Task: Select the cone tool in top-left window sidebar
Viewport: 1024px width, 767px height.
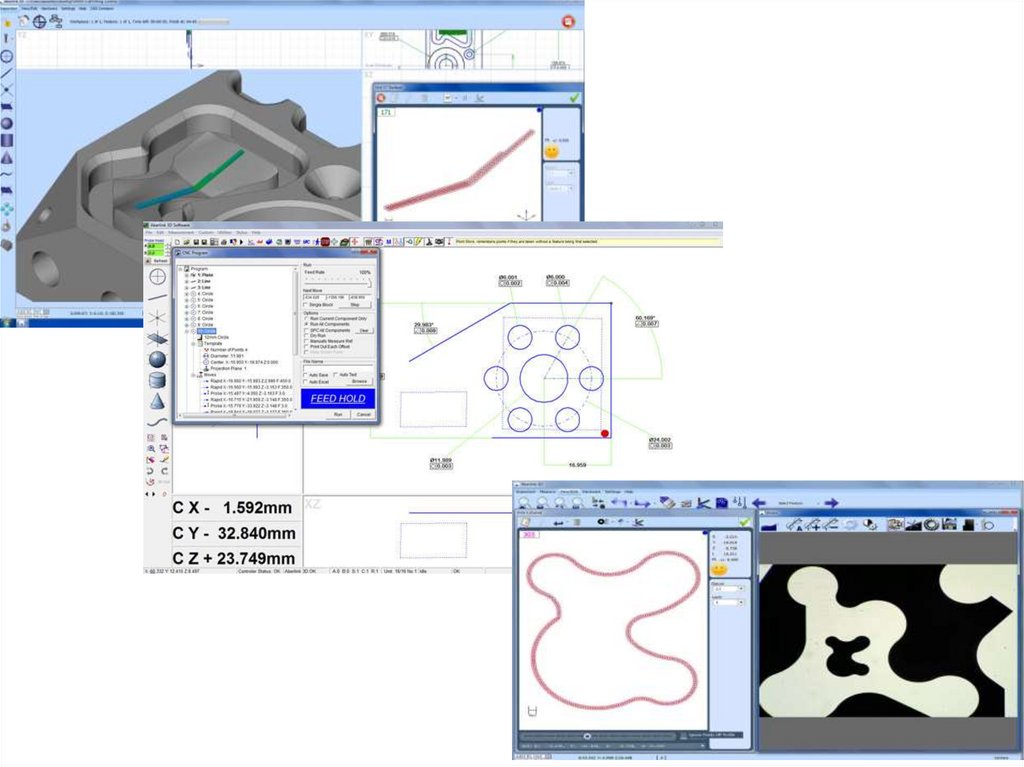Action: (7, 157)
